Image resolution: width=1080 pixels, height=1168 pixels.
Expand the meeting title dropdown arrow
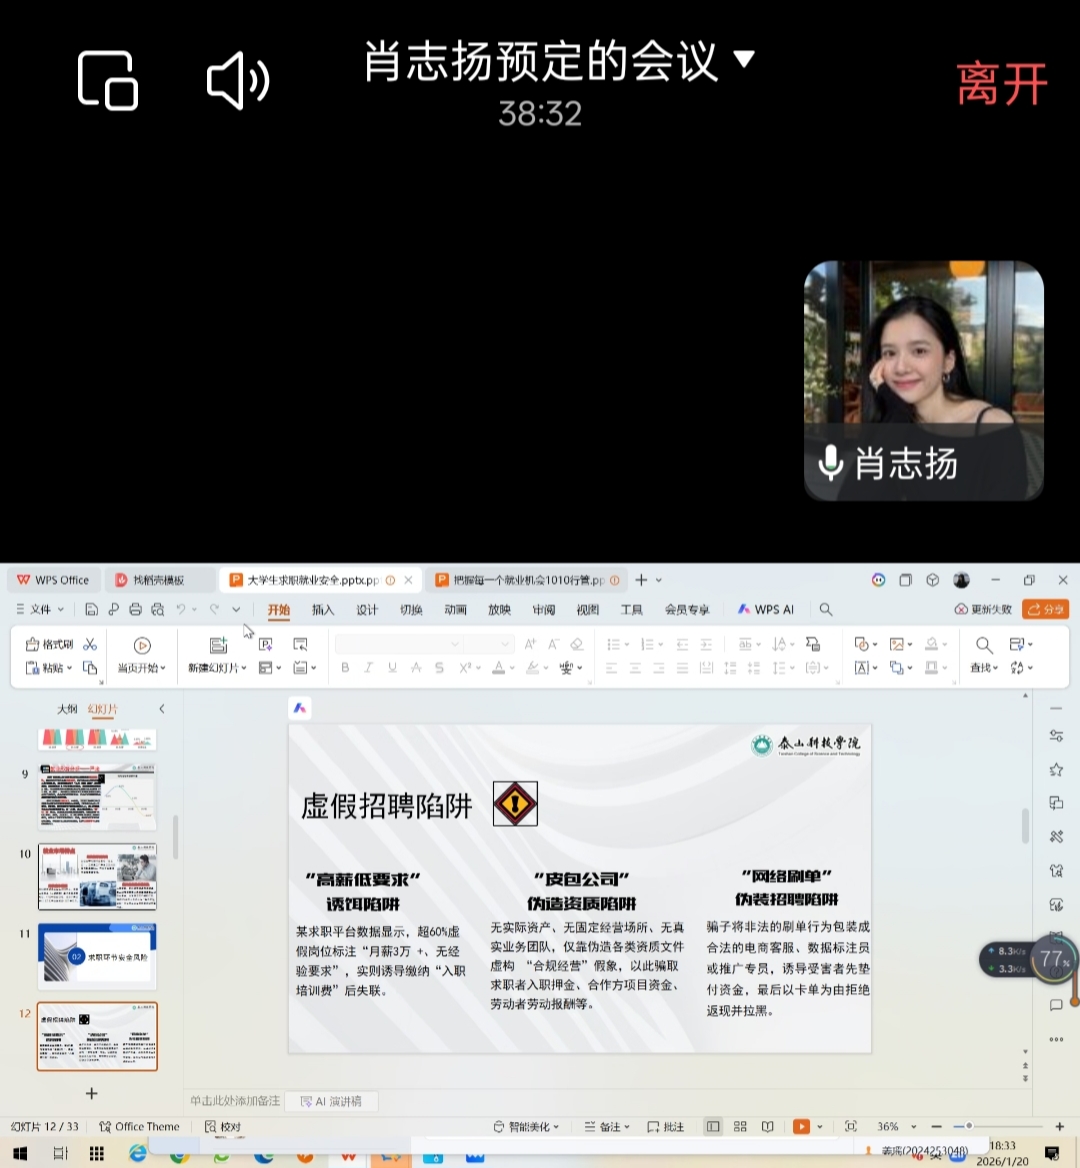pos(744,59)
